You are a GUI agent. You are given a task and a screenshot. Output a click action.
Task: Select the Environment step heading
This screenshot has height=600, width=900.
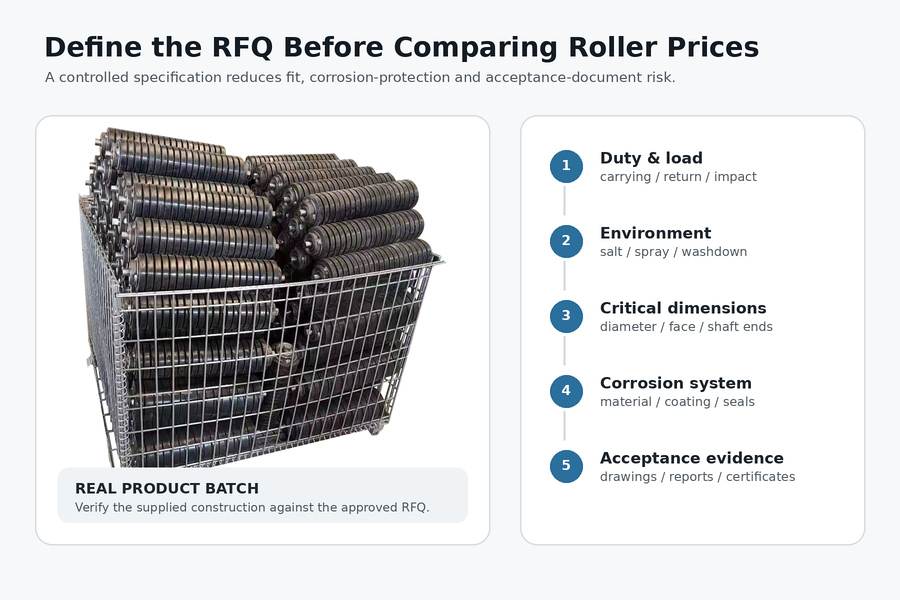[x=655, y=233]
